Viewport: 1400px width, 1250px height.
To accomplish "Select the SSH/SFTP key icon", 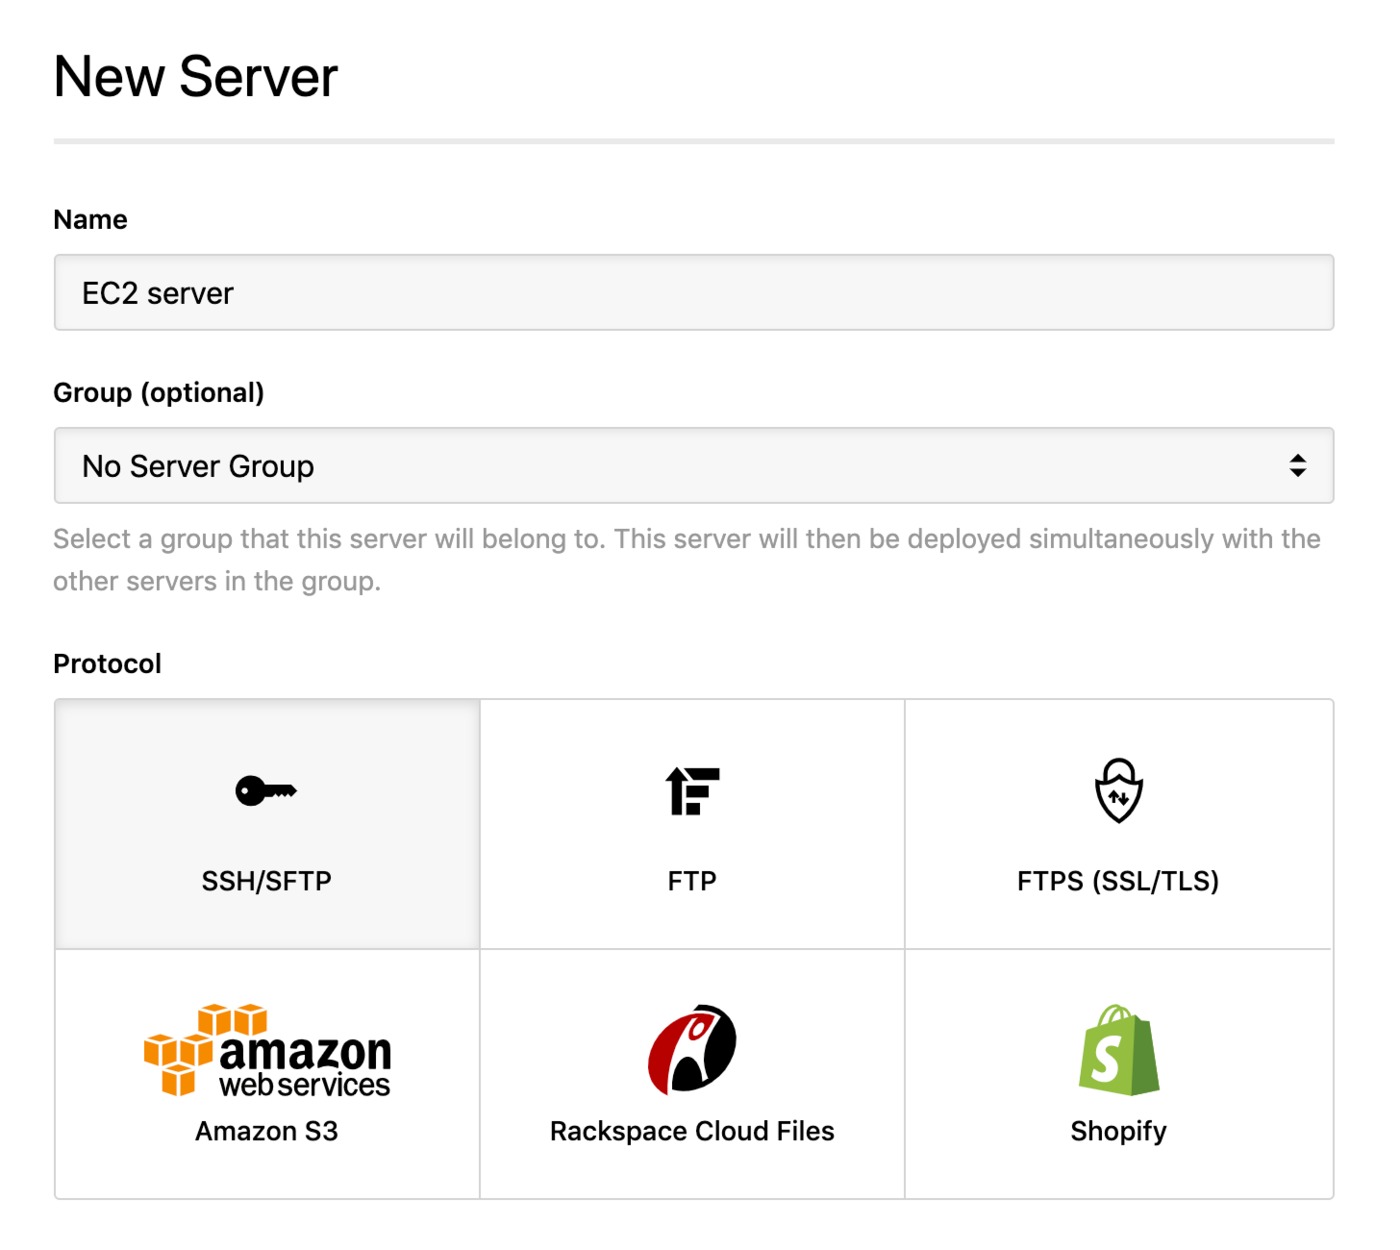I will click(x=266, y=791).
